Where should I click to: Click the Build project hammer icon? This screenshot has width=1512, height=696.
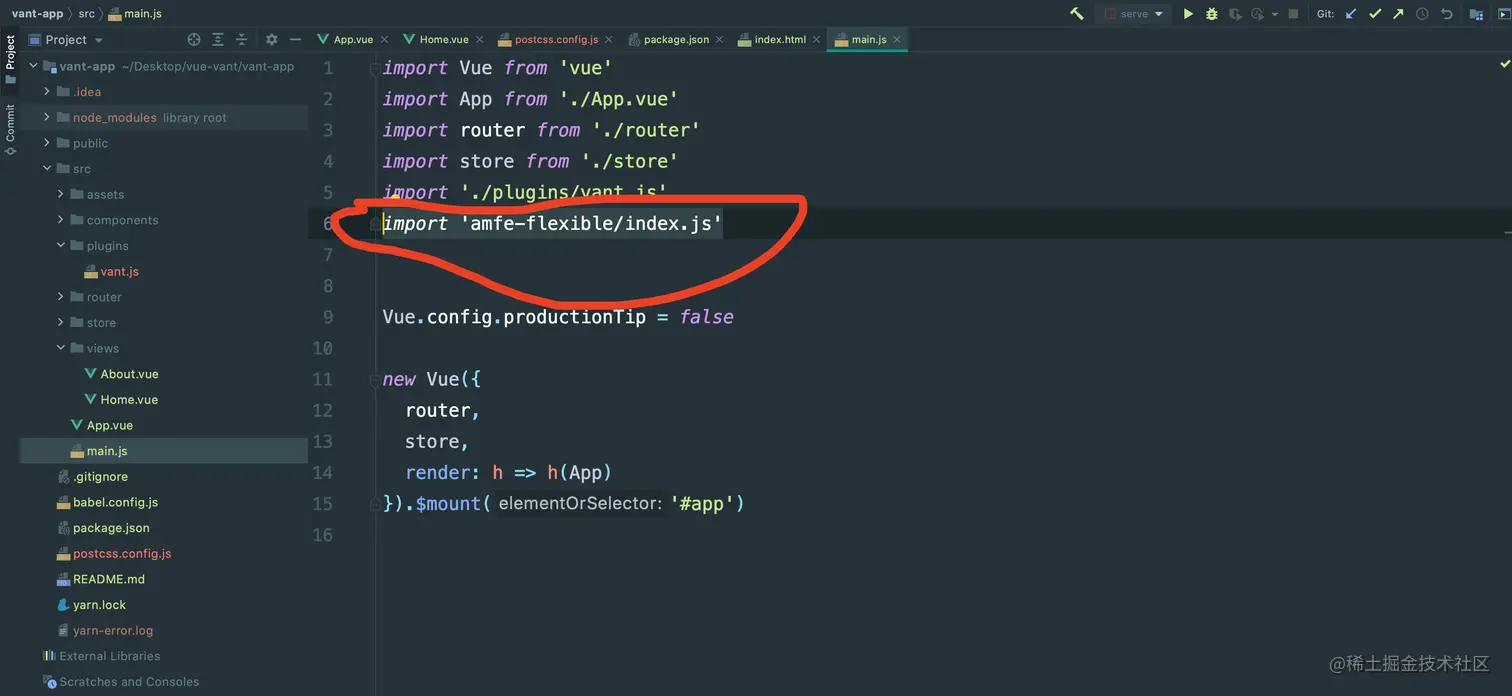coord(1076,14)
